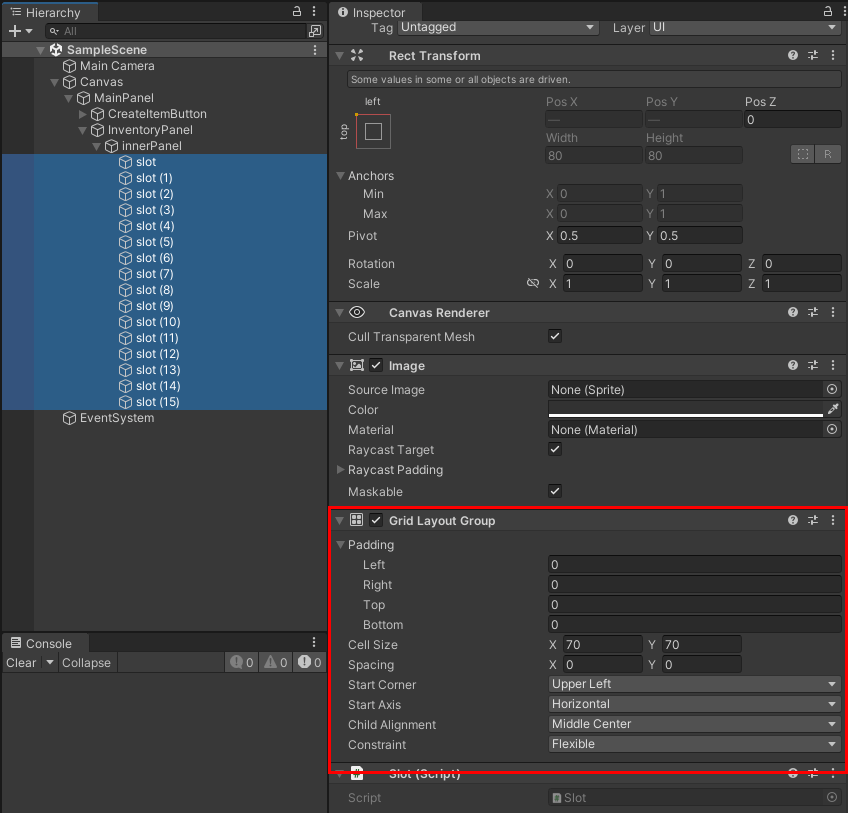Screen dimensions: 848x813
Task: Lock the Hierarchy panel with padlock icon
Action: 297,11
